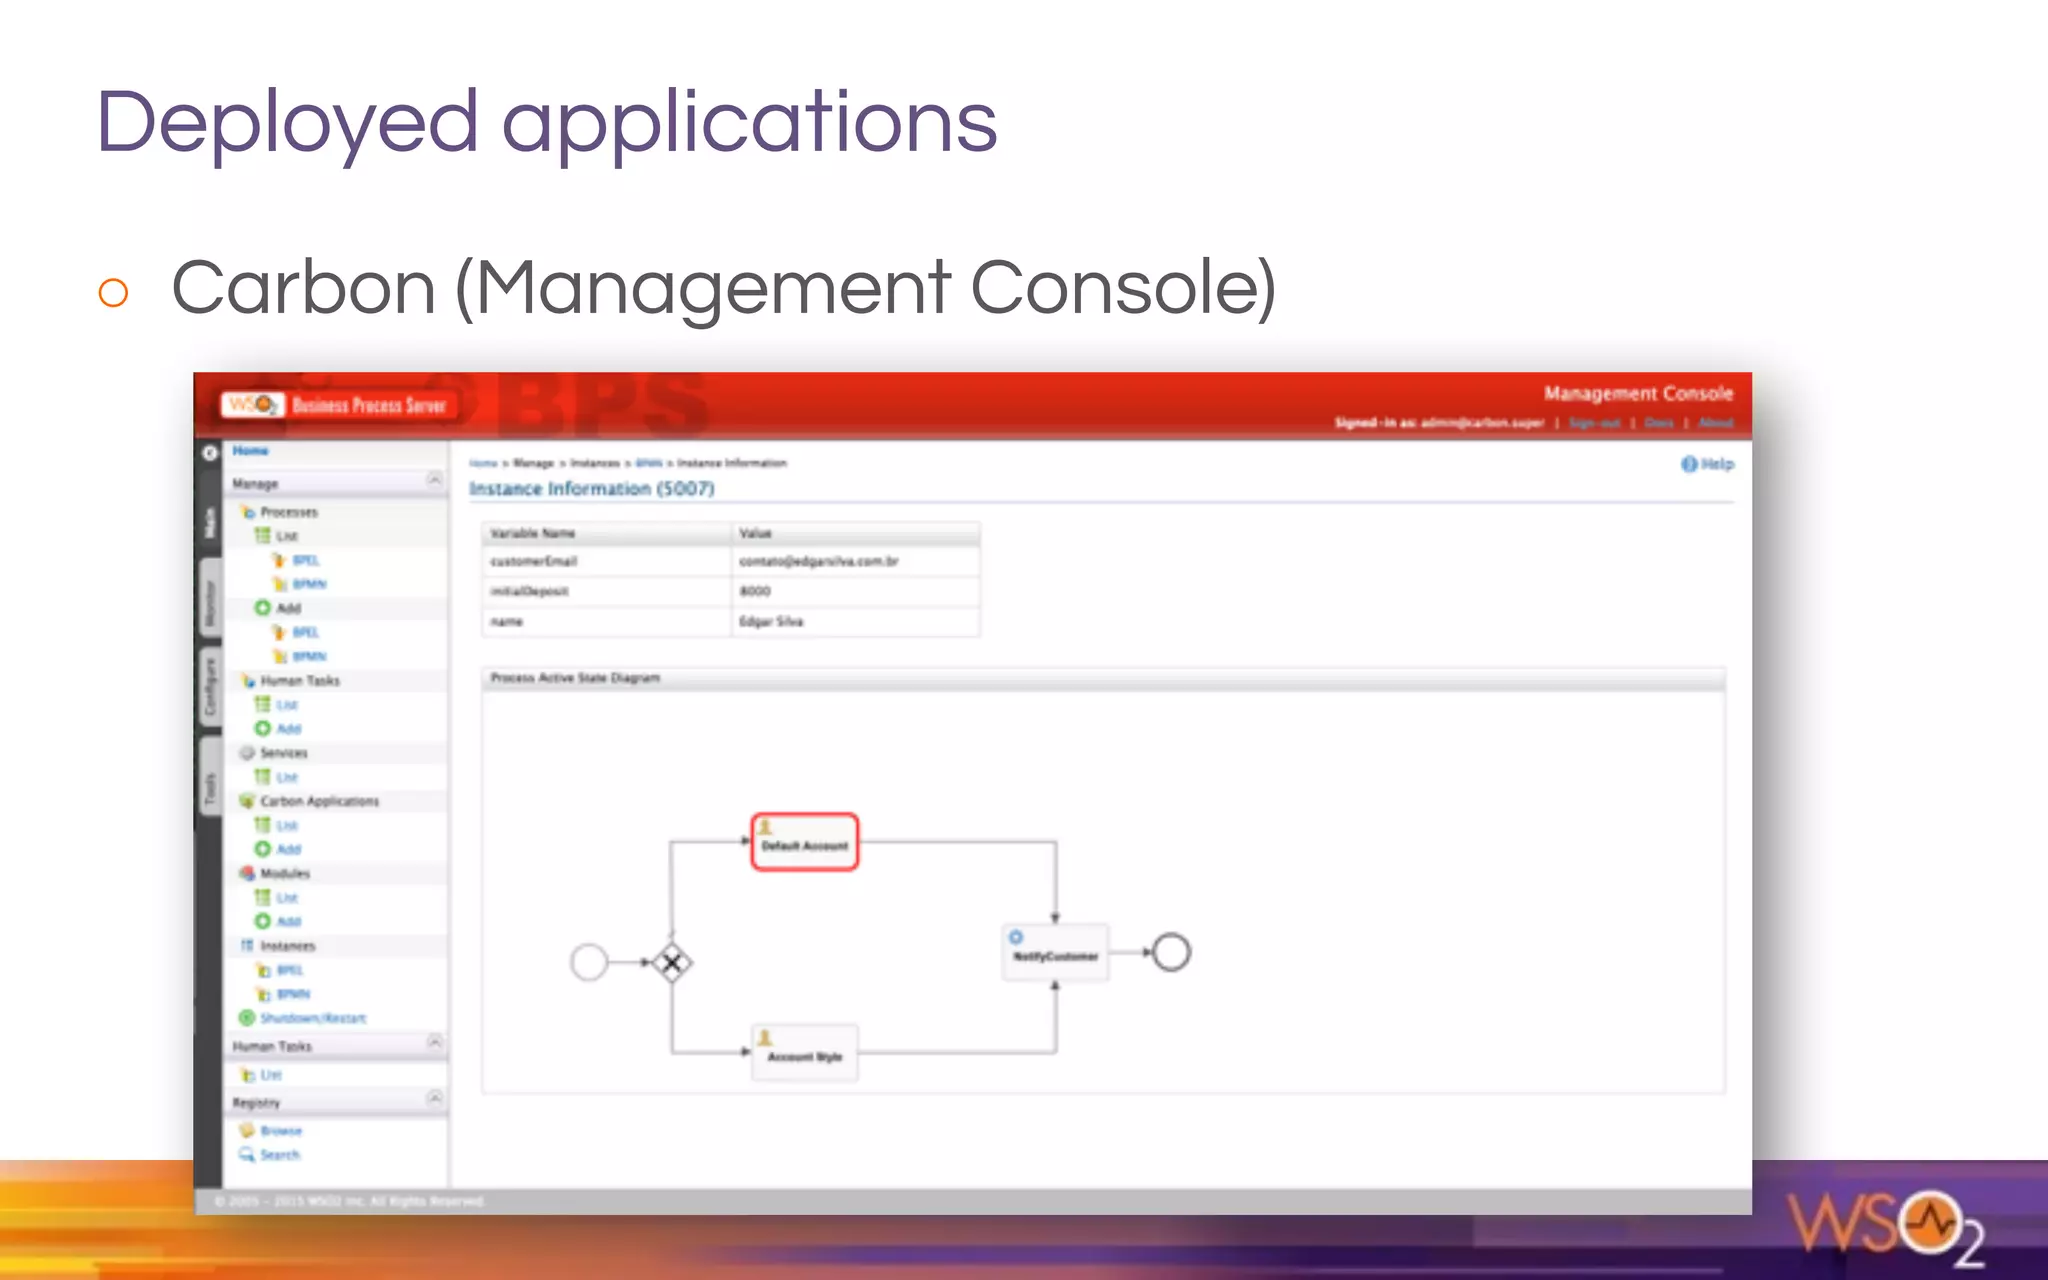Click the user icon on Account Style task
Viewport: 2048px width, 1280px height.
[765, 1038]
